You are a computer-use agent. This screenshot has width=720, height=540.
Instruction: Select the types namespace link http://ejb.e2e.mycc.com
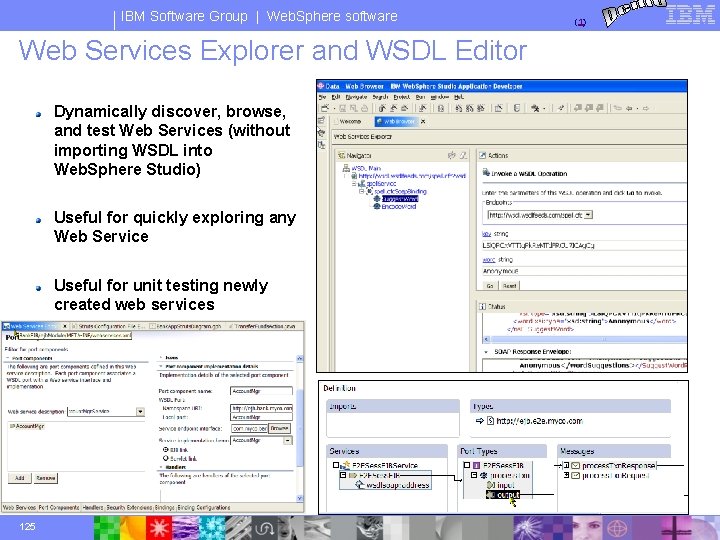click(x=539, y=421)
